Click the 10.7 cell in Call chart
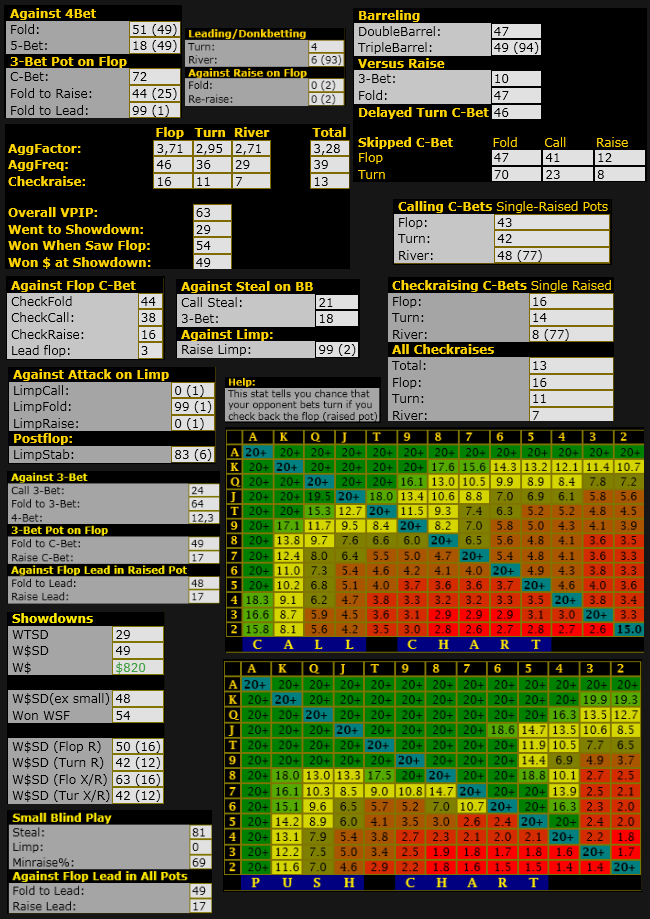This screenshot has width=650, height=919. point(626,467)
